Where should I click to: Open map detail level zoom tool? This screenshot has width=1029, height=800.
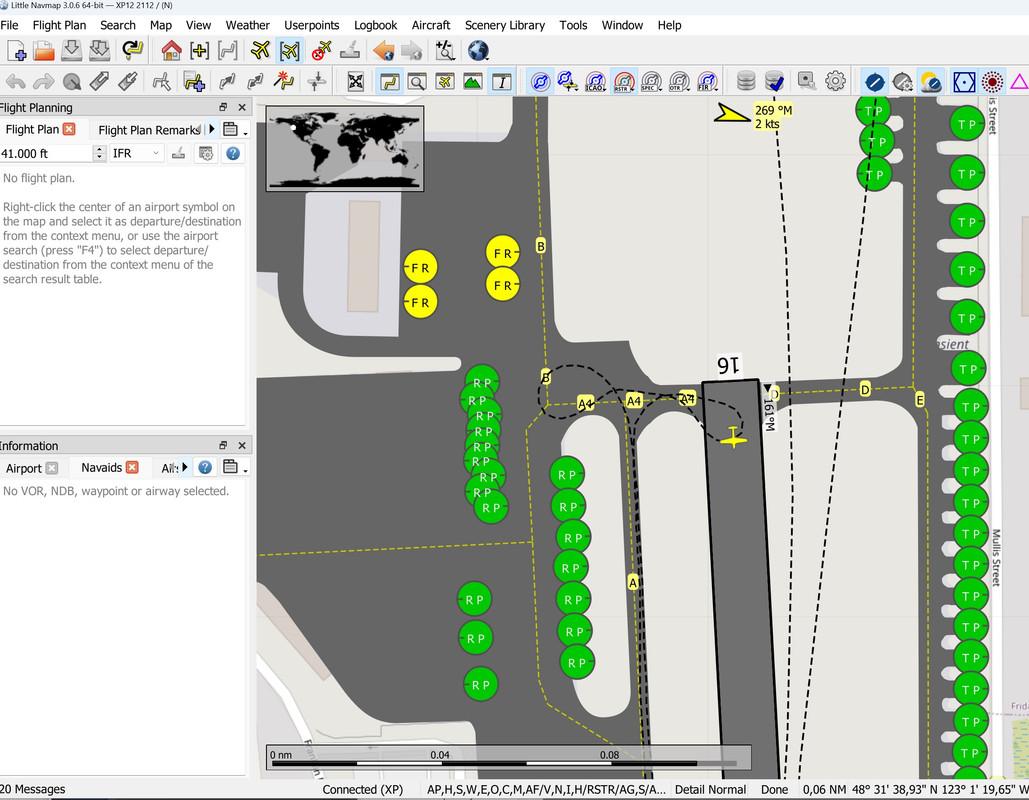pyautogui.click(x=445, y=51)
